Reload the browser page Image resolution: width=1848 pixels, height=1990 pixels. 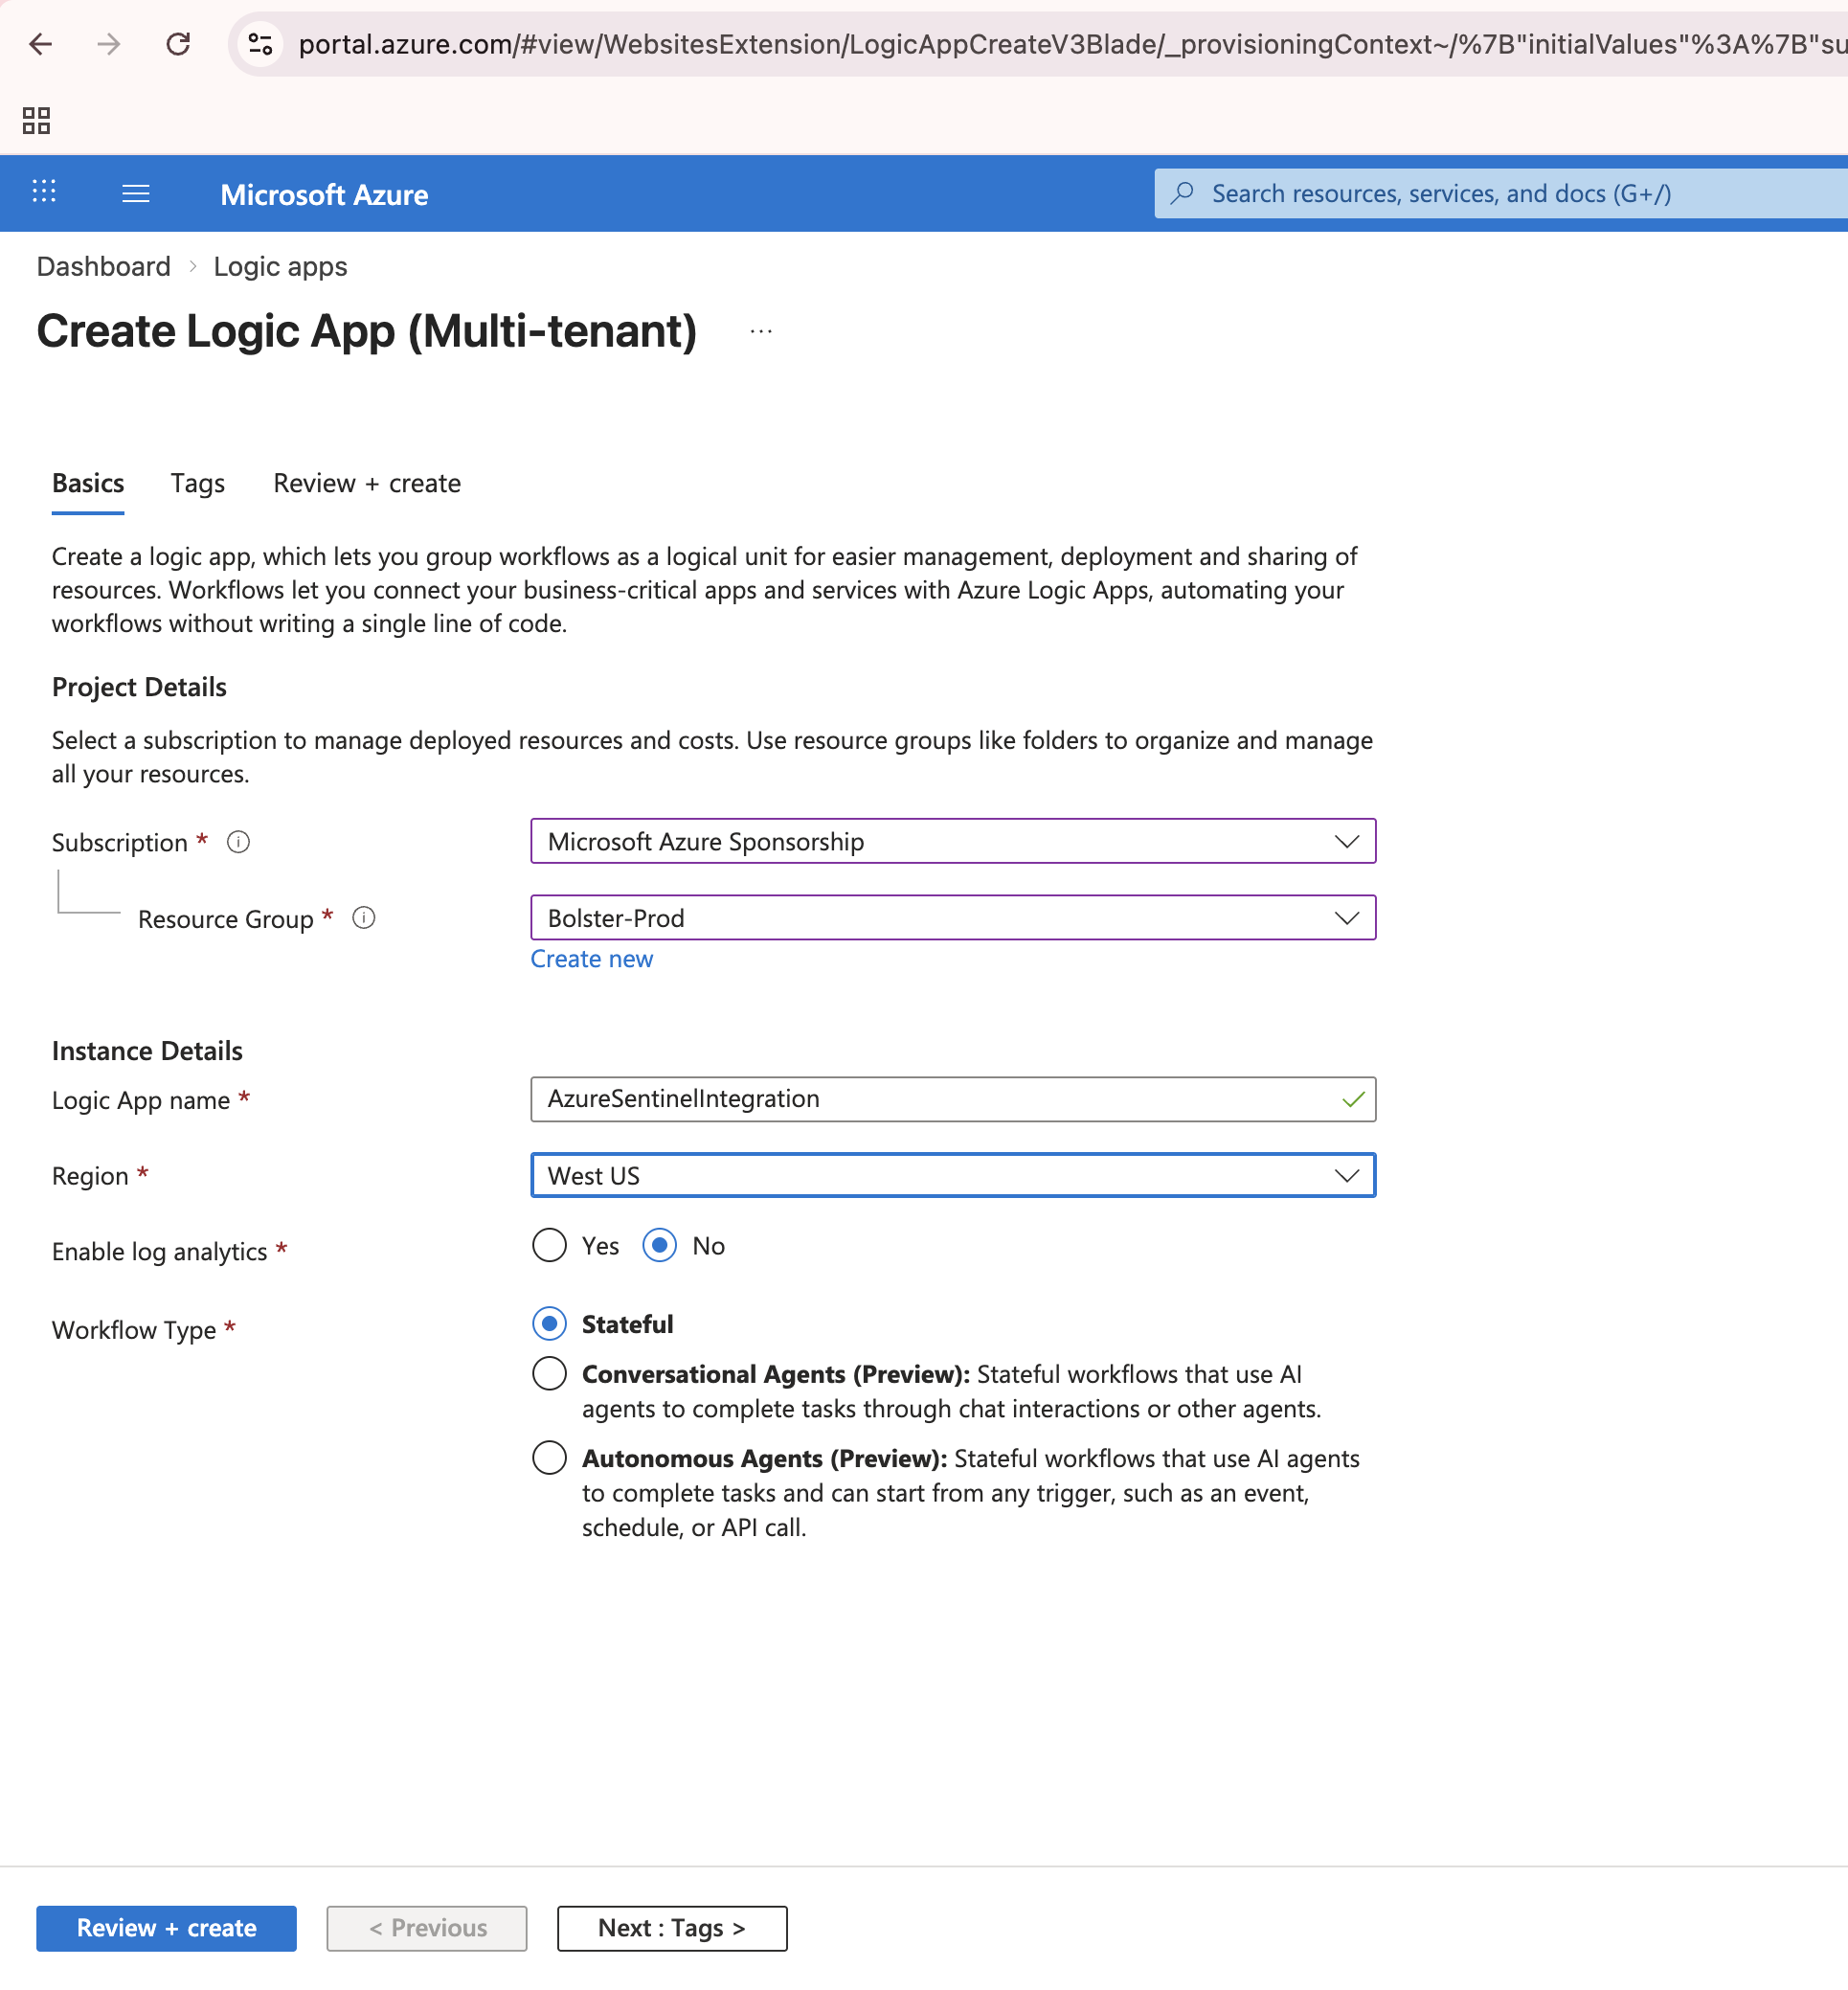pos(178,44)
